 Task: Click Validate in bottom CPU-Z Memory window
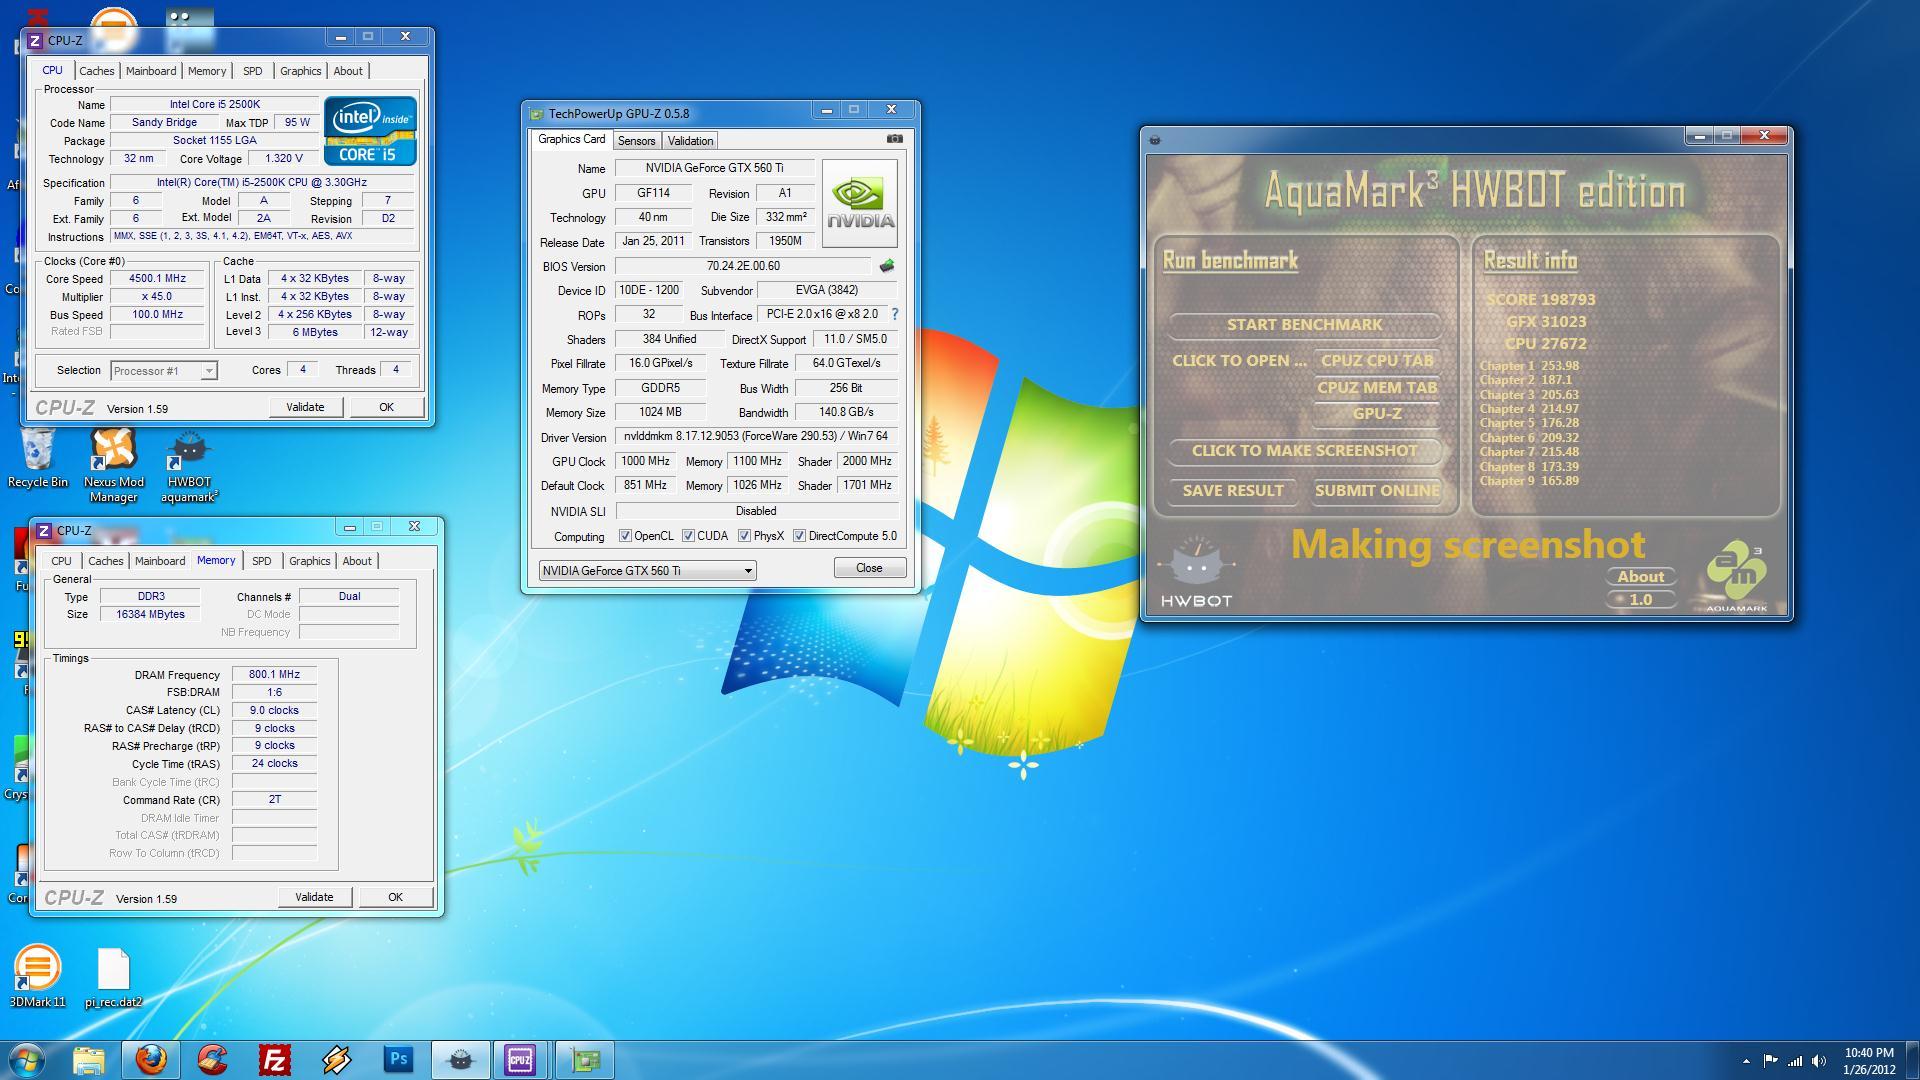(x=314, y=897)
